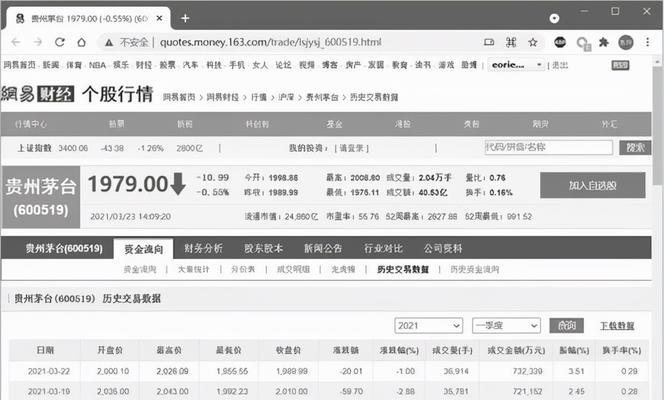Screen dimensions: 664x400
Task: Click the 搜索 search button
Action: pos(635,147)
